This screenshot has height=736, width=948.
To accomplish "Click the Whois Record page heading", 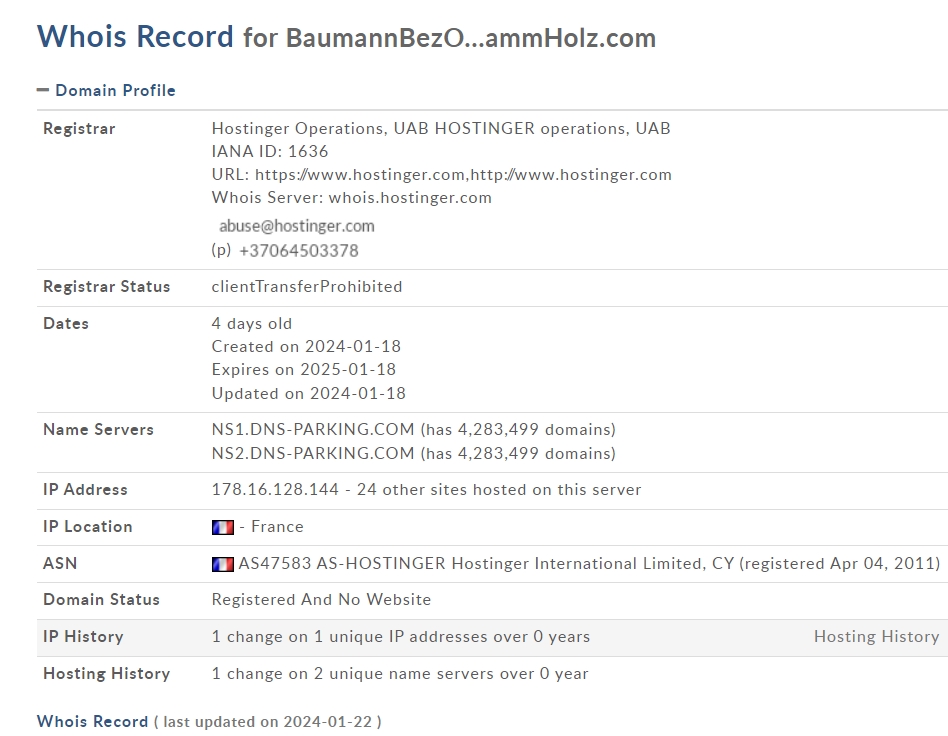I will click(x=135, y=36).
